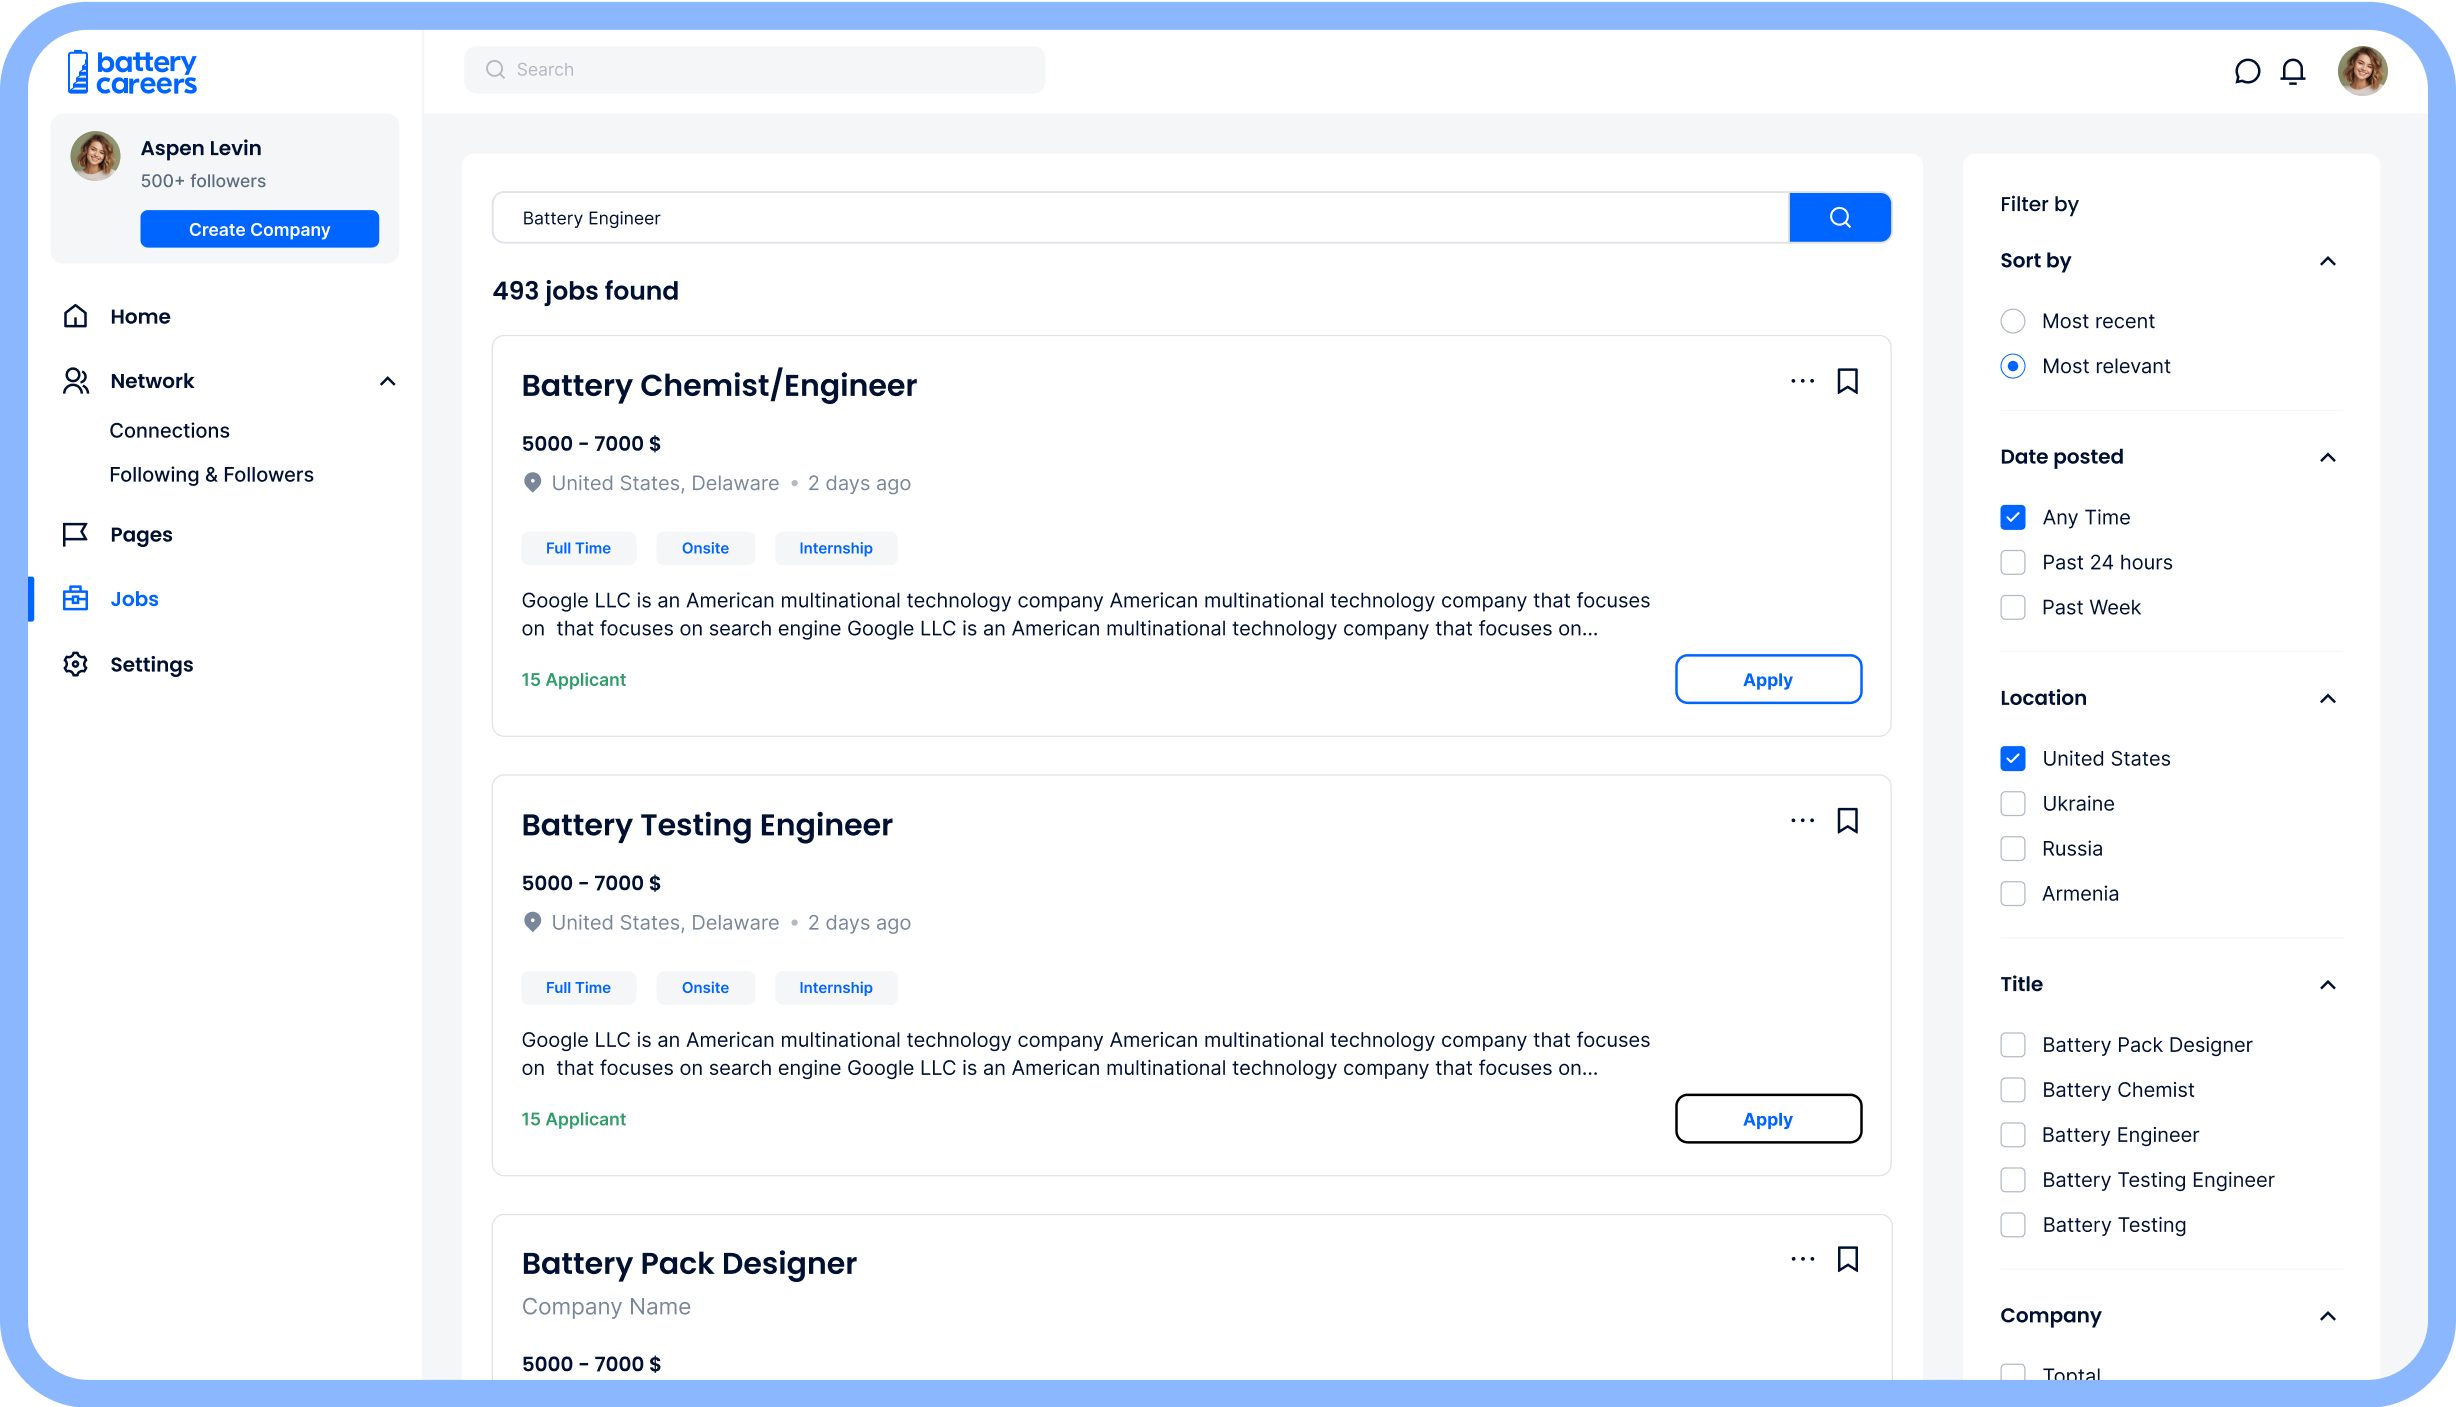2456x1407 pixels.
Task: Check the Past 24 hours filter
Action: click(x=2013, y=562)
